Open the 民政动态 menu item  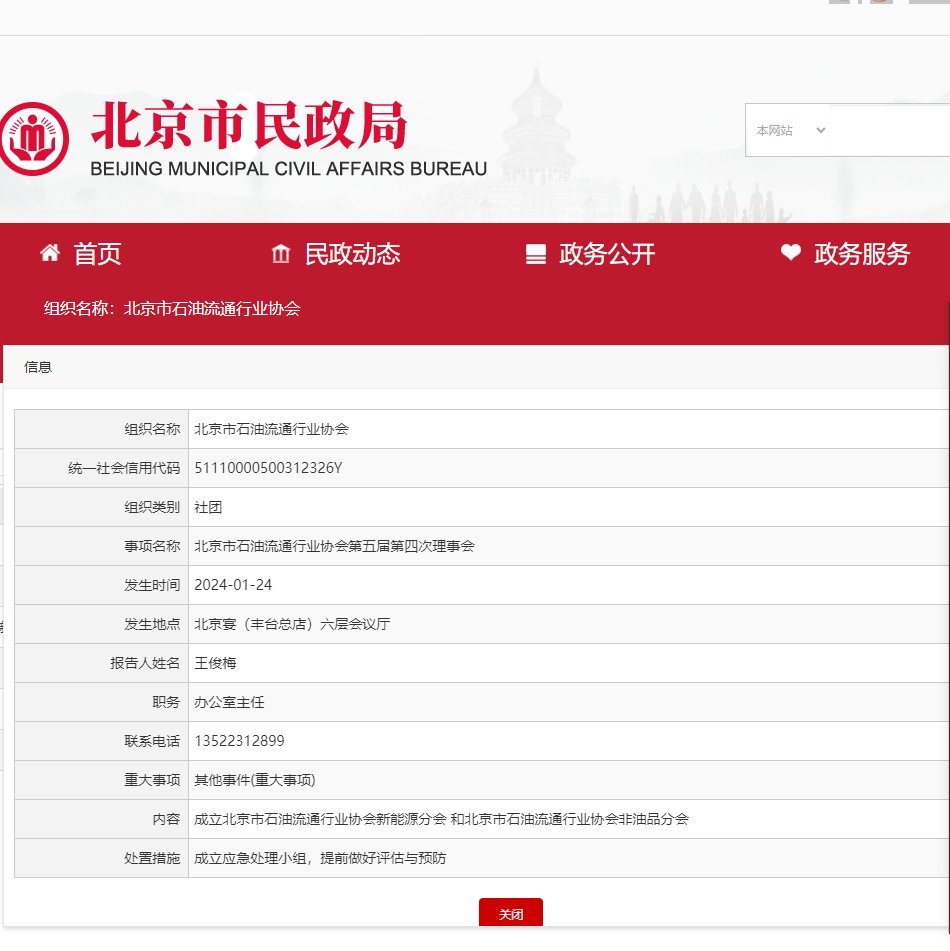(x=352, y=254)
